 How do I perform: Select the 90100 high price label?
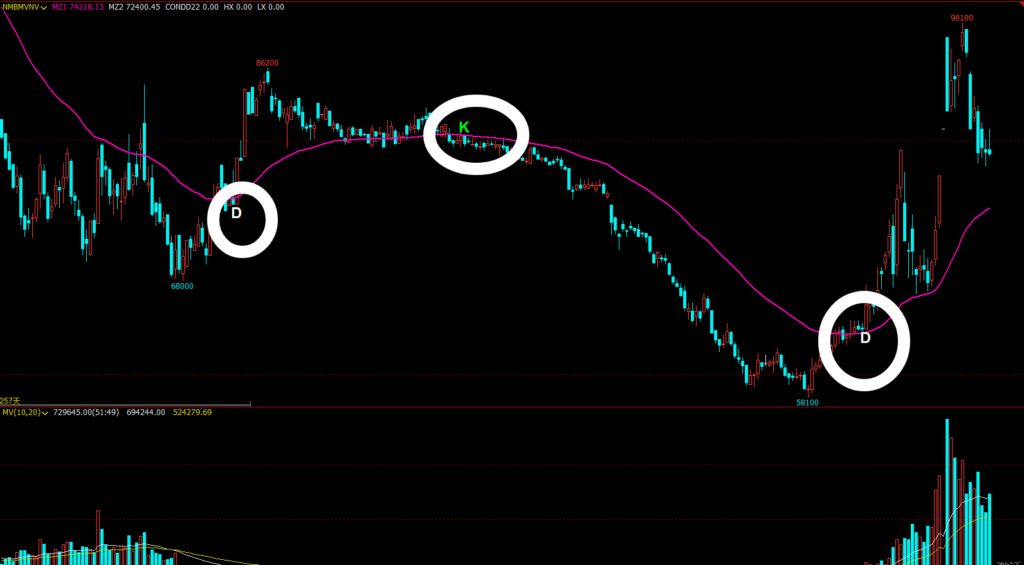click(x=962, y=18)
